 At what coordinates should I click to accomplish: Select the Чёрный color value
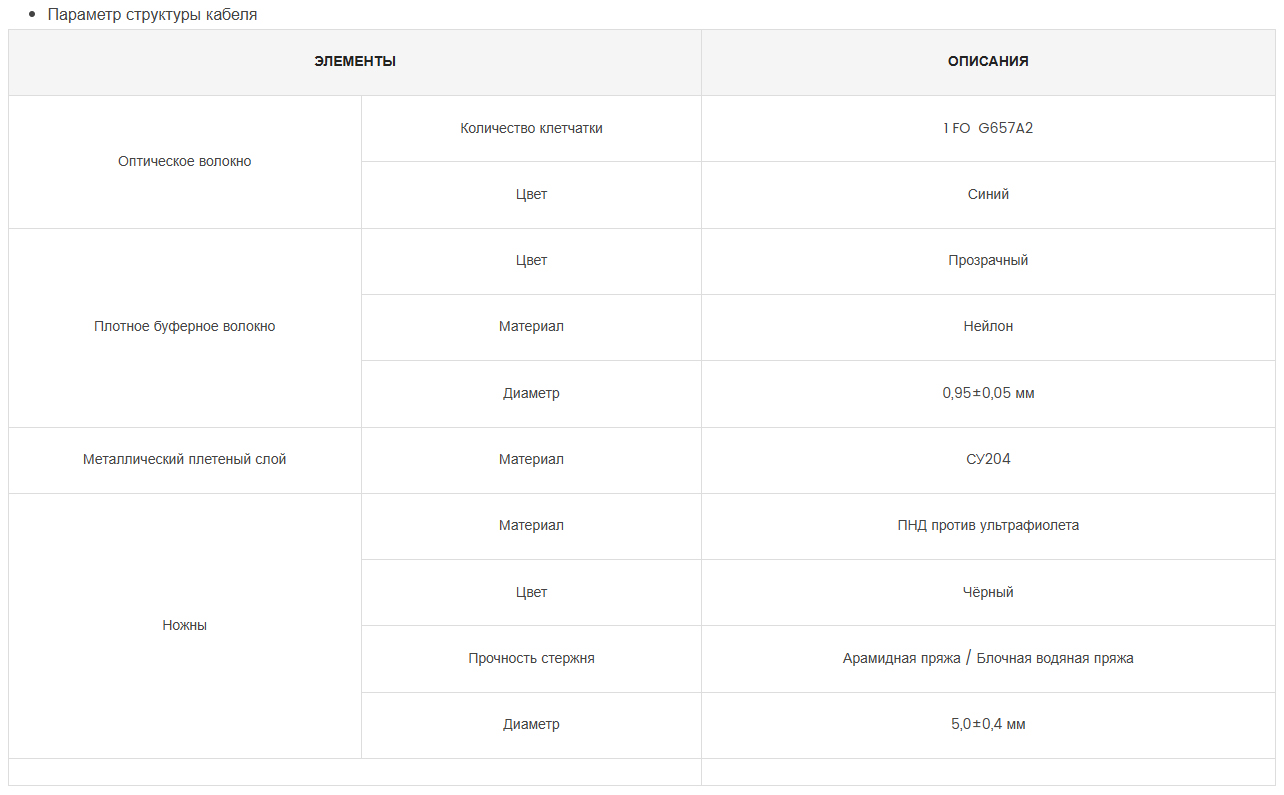pyautogui.click(x=988, y=593)
